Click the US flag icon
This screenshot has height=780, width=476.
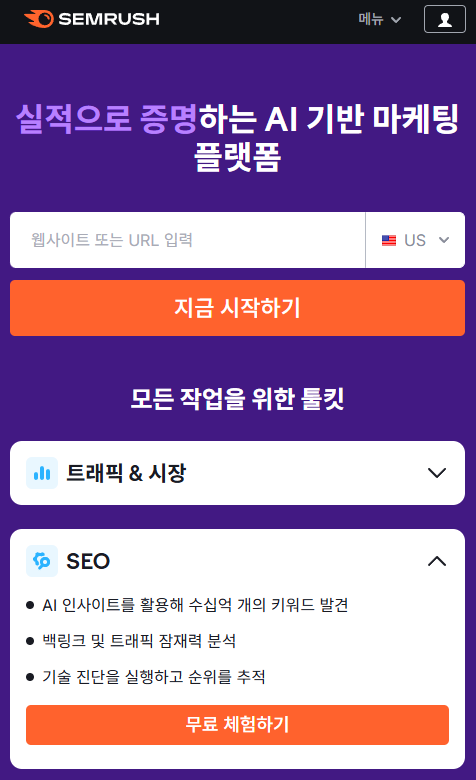click(389, 241)
